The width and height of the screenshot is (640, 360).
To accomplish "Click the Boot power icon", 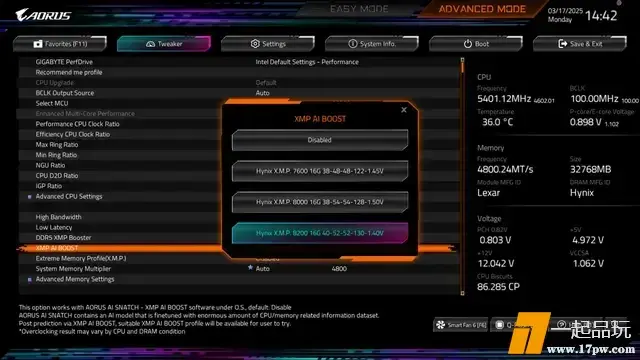I will coord(468,44).
